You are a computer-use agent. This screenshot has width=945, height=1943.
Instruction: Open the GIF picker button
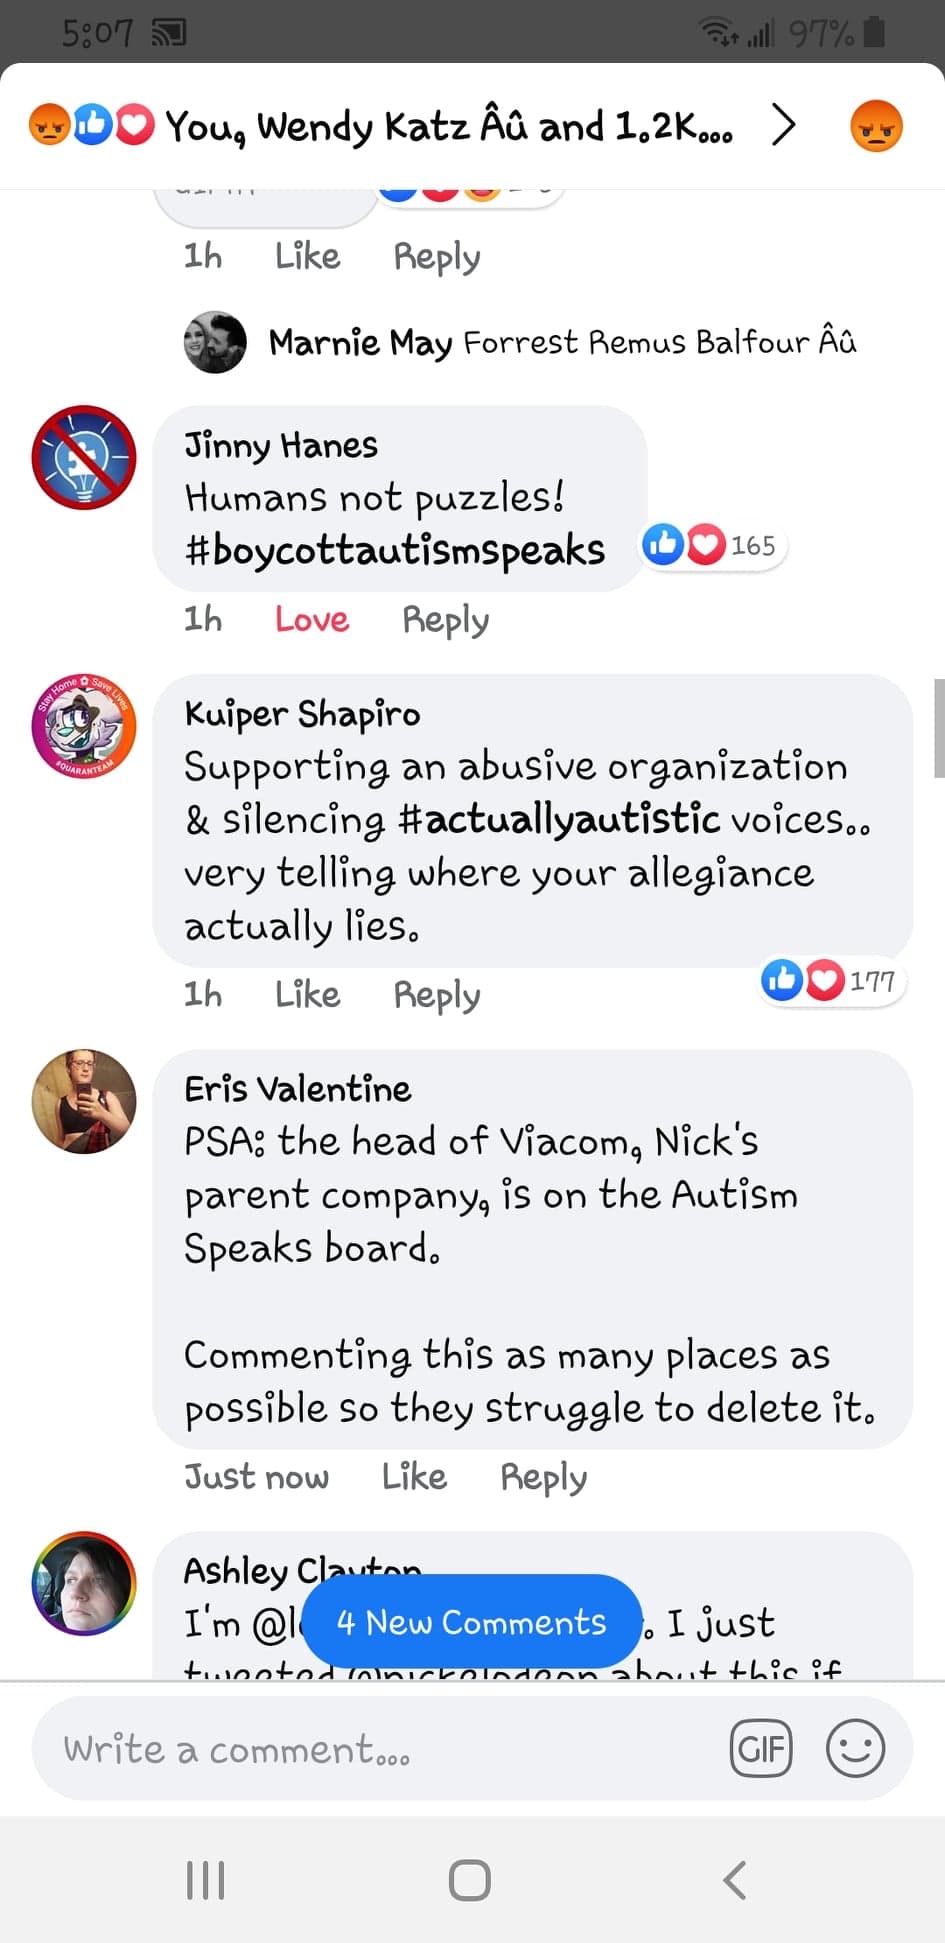coord(761,1748)
